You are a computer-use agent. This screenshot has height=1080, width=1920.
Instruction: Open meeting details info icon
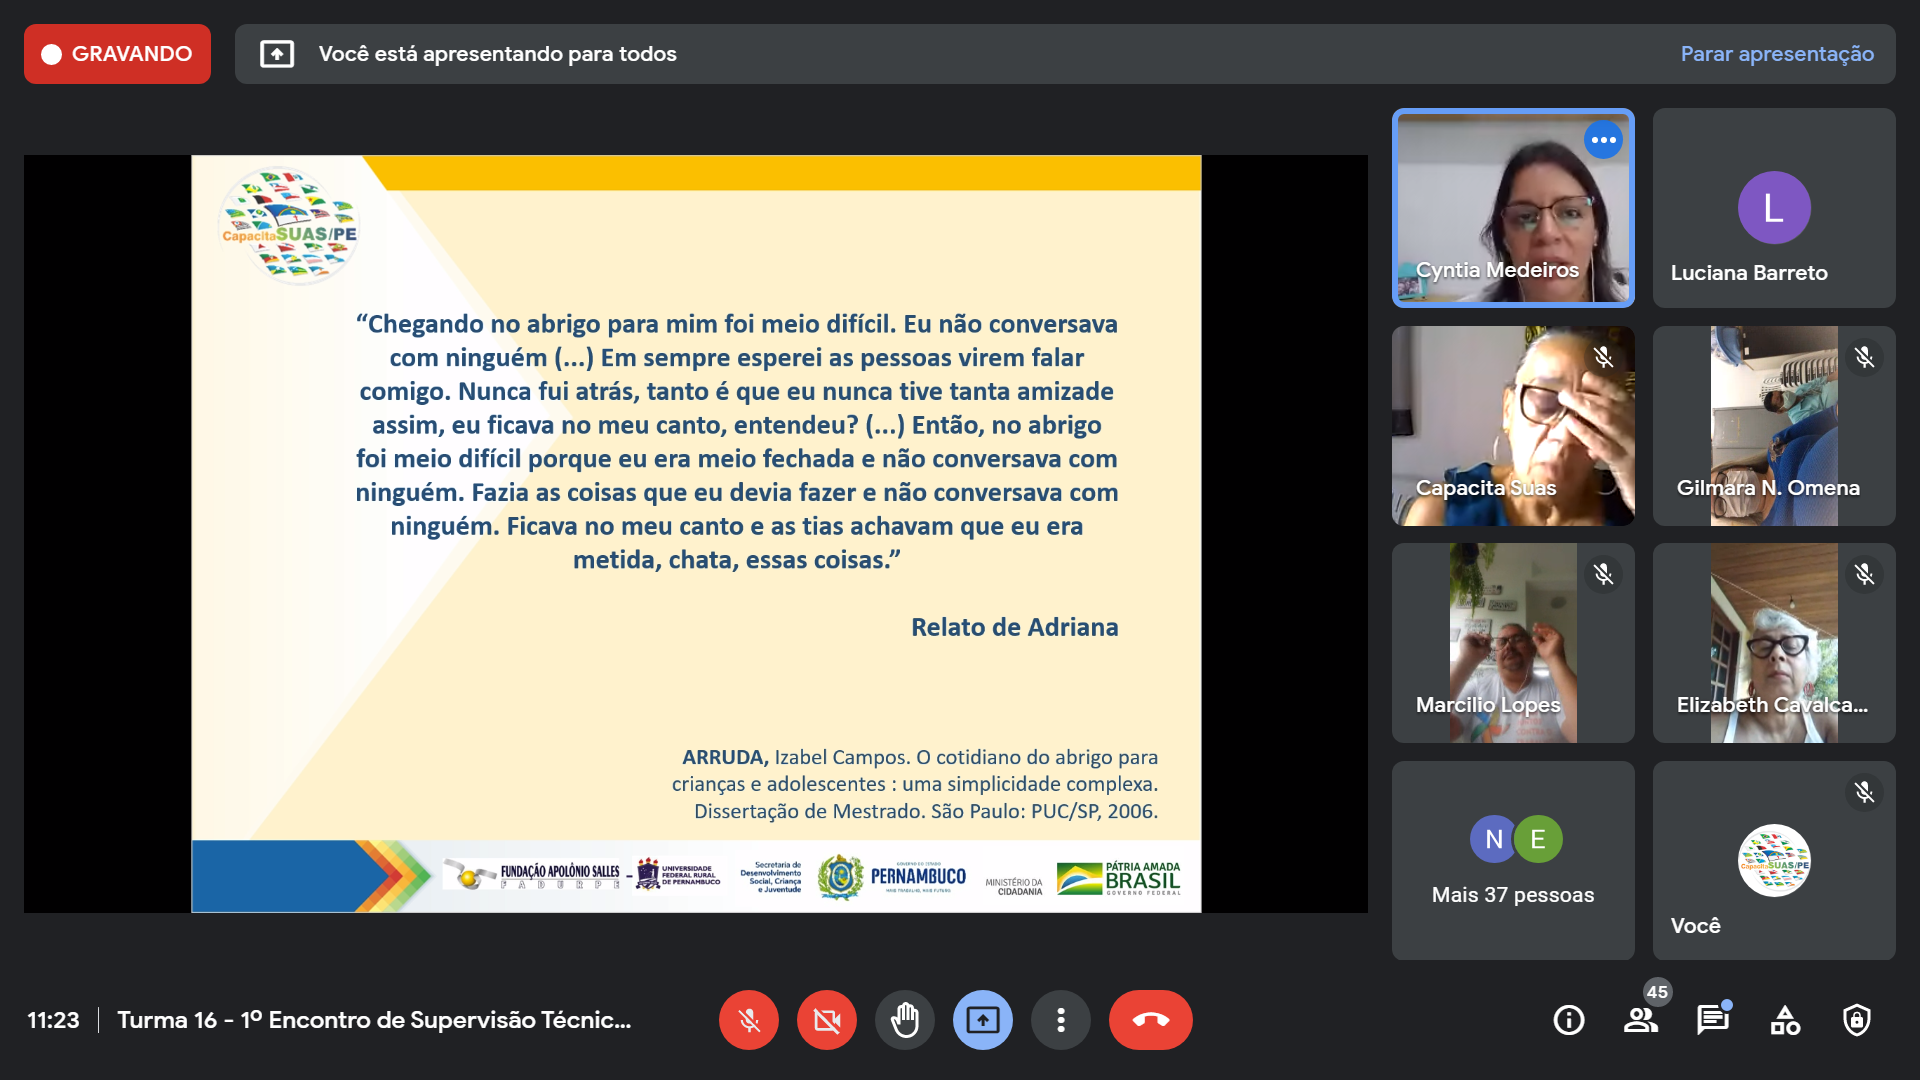click(x=1568, y=1020)
